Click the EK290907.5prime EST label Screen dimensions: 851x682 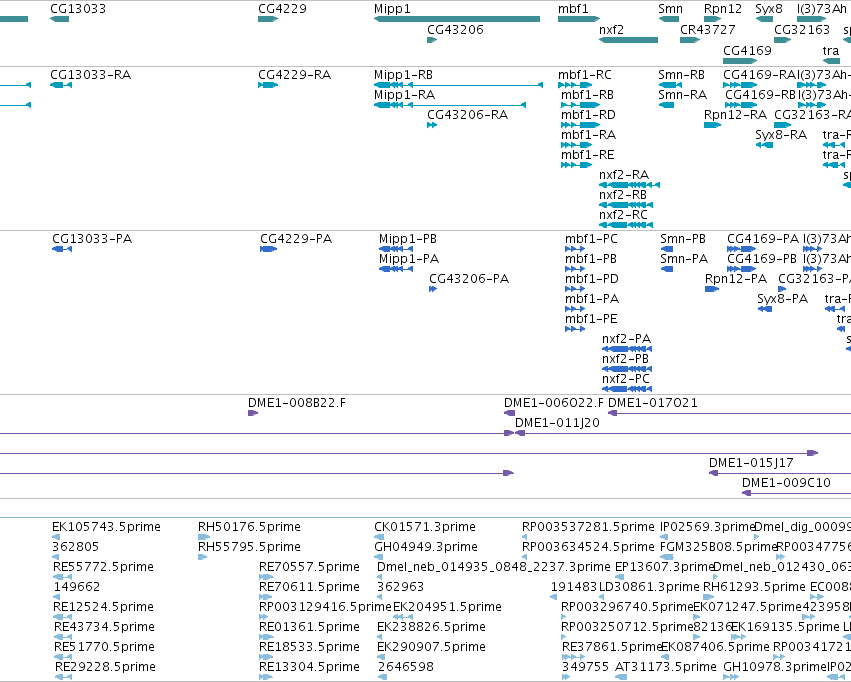click(431, 647)
